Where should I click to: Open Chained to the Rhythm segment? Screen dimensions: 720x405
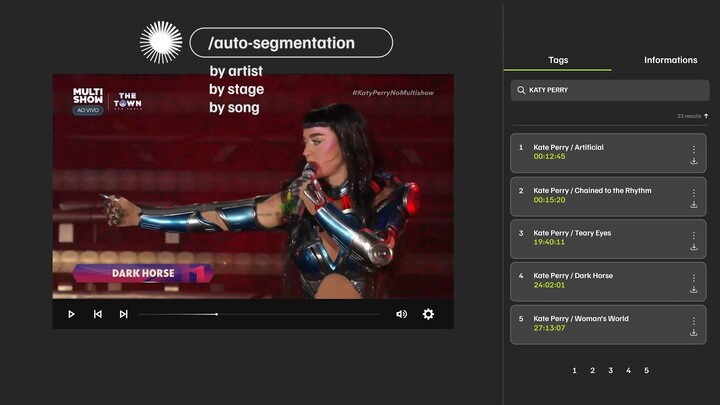coord(608,196)
